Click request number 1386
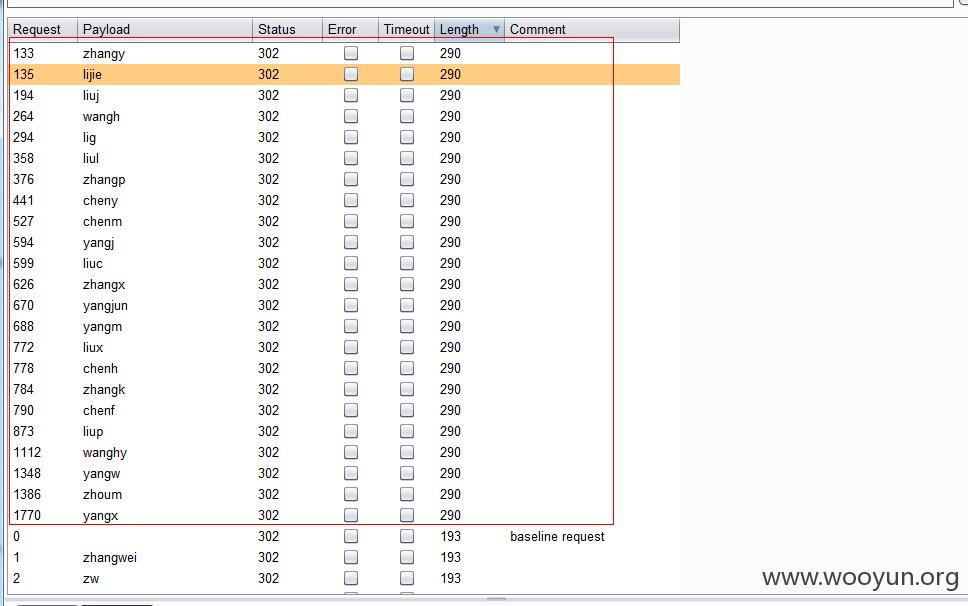The width and height of the screenshot is (968, 606). click(x=27, y=494)
